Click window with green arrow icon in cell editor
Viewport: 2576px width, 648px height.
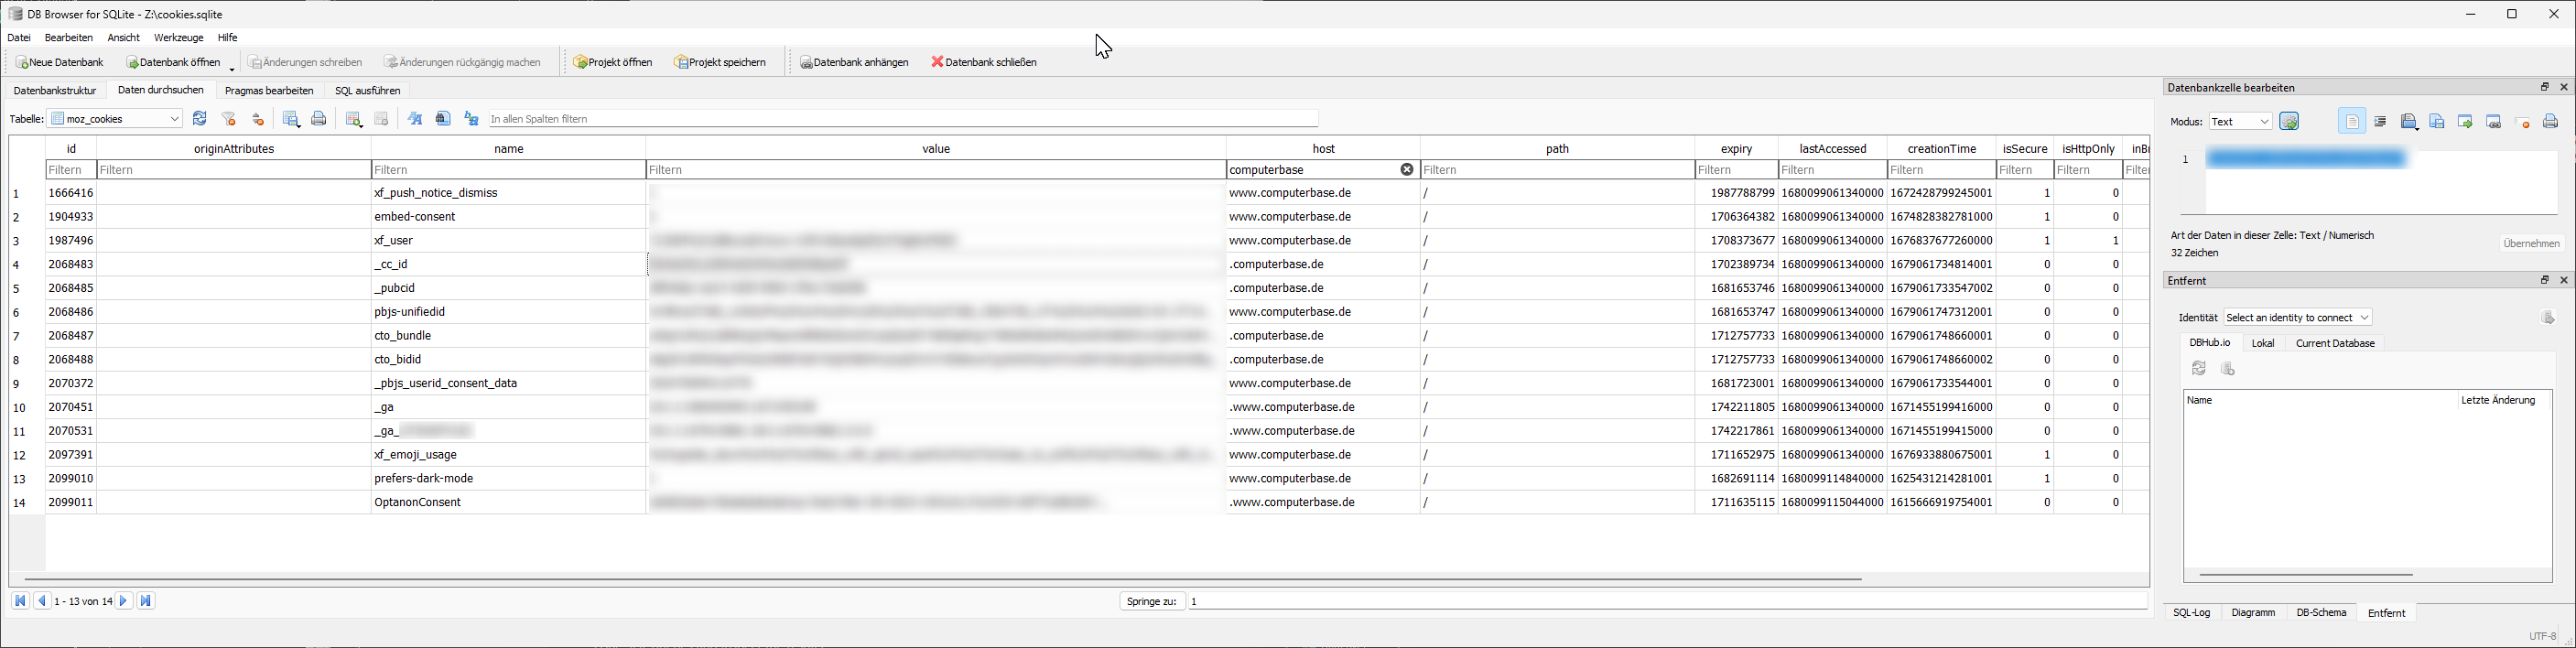point(2465,122)
